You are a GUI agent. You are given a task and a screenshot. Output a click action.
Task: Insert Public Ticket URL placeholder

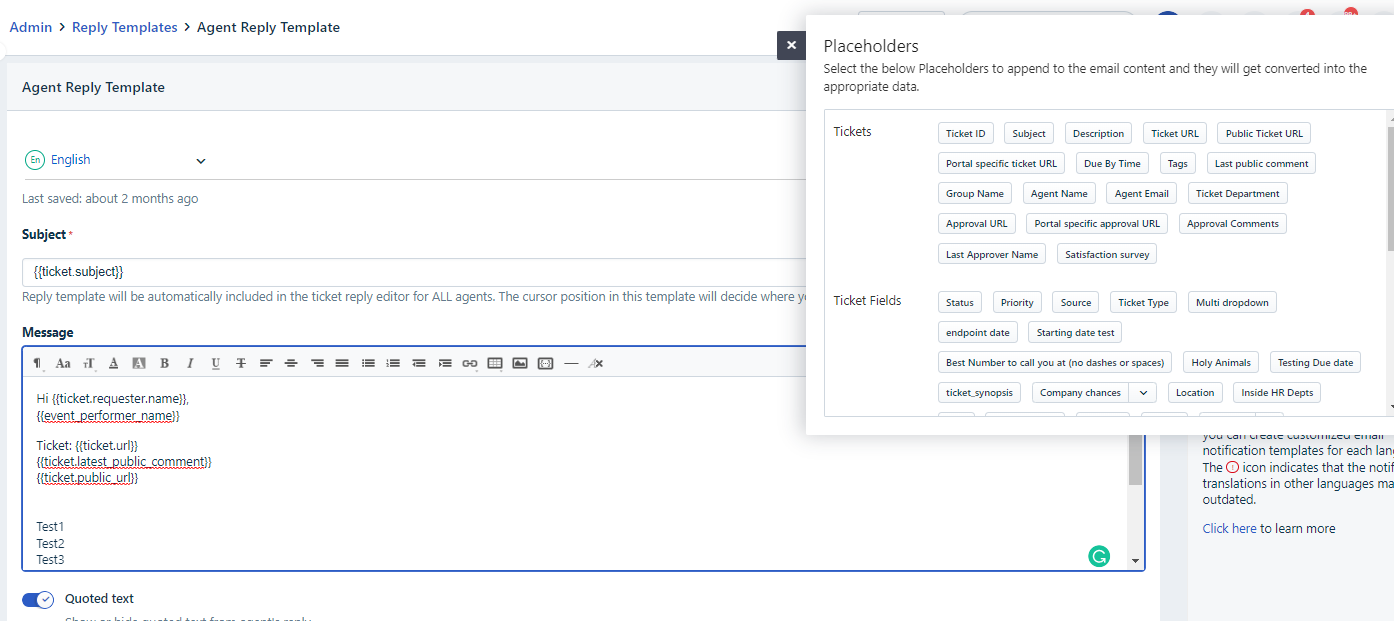point(1264,134)
